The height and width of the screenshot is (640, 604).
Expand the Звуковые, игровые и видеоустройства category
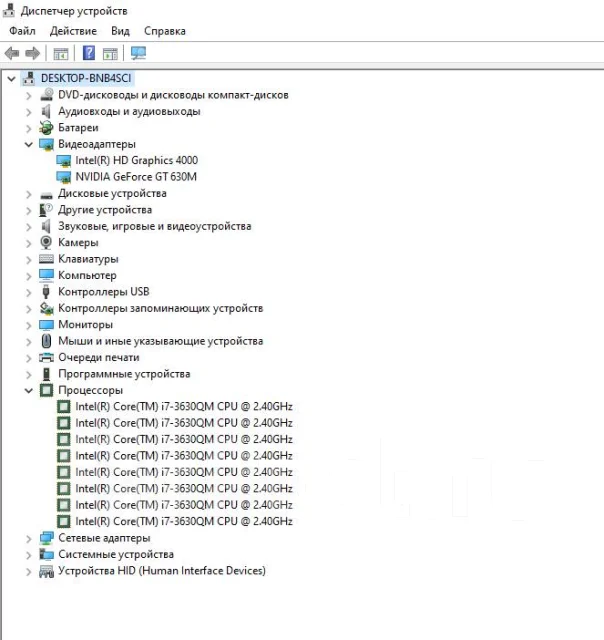29,227
